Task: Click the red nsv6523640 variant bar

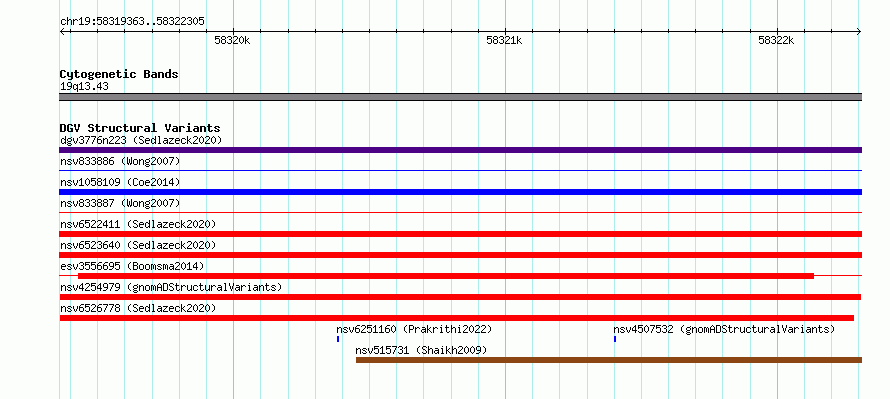Action: click(x=460, y=255)
